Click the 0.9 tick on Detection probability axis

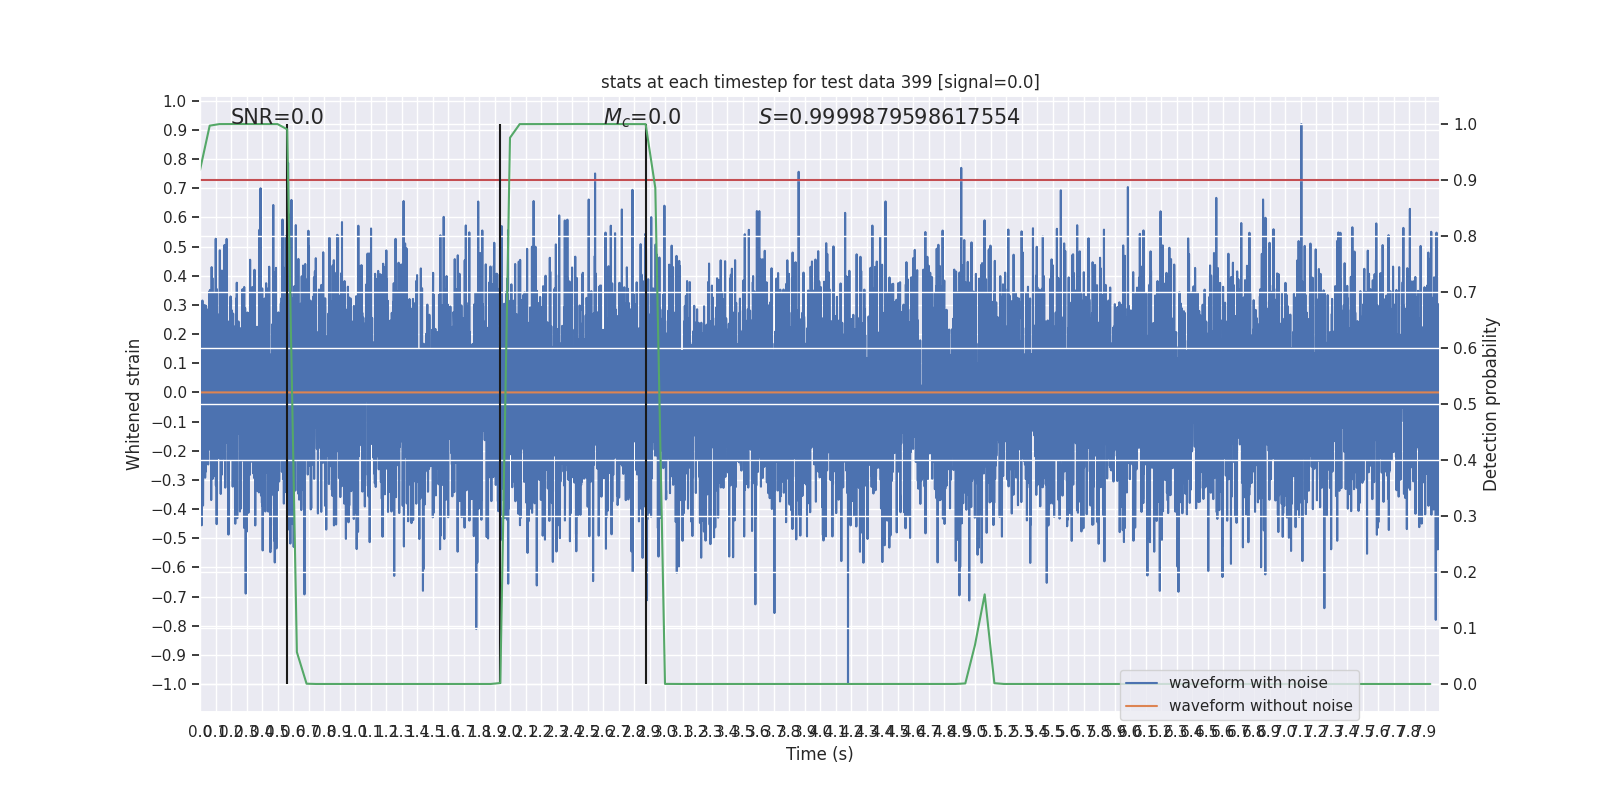(1465, 180)
